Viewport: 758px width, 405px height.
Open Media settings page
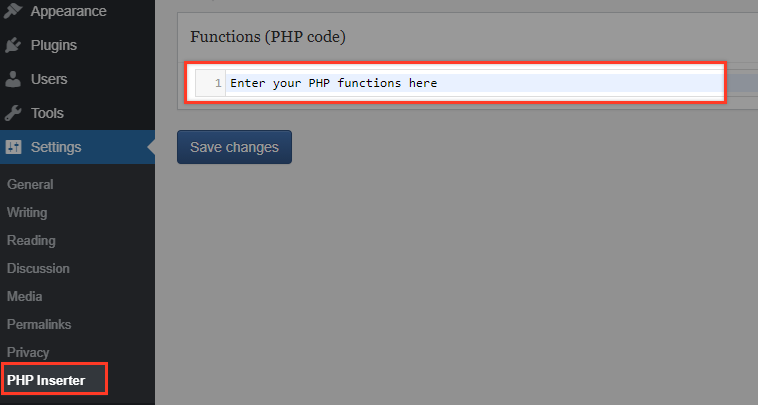tap(25, 296)
